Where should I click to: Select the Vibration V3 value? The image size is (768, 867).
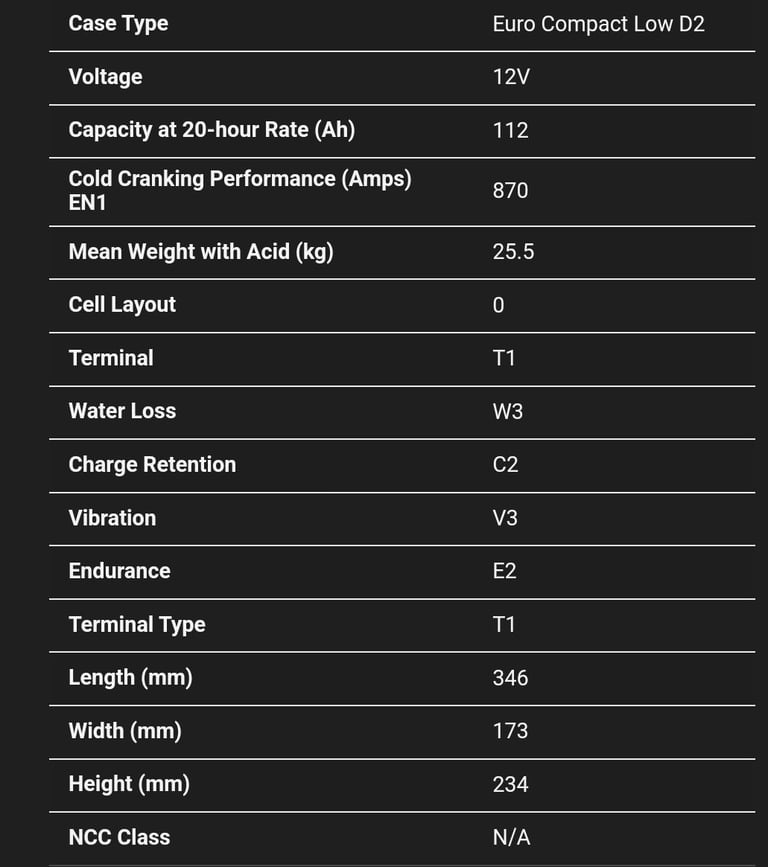(505, 519)
